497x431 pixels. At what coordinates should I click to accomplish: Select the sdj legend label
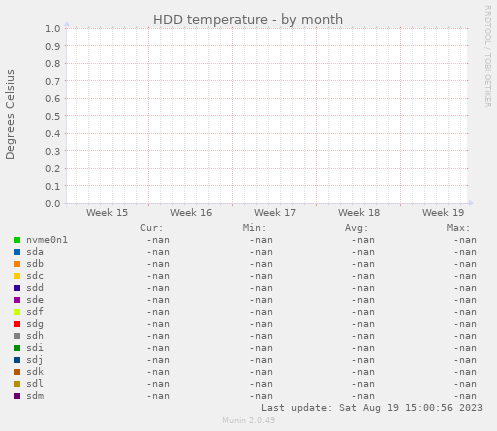[35, 360]
